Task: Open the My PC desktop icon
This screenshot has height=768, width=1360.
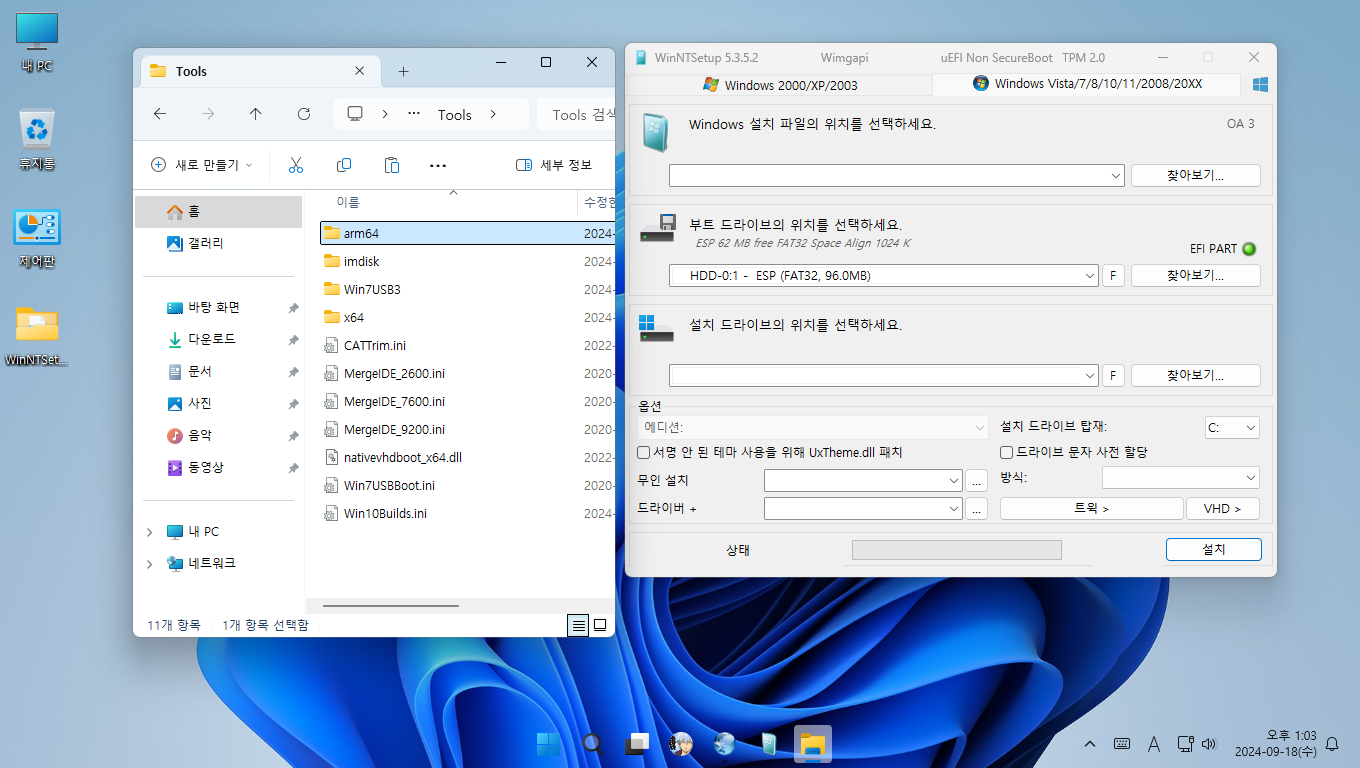Action: tap(37, 43)
